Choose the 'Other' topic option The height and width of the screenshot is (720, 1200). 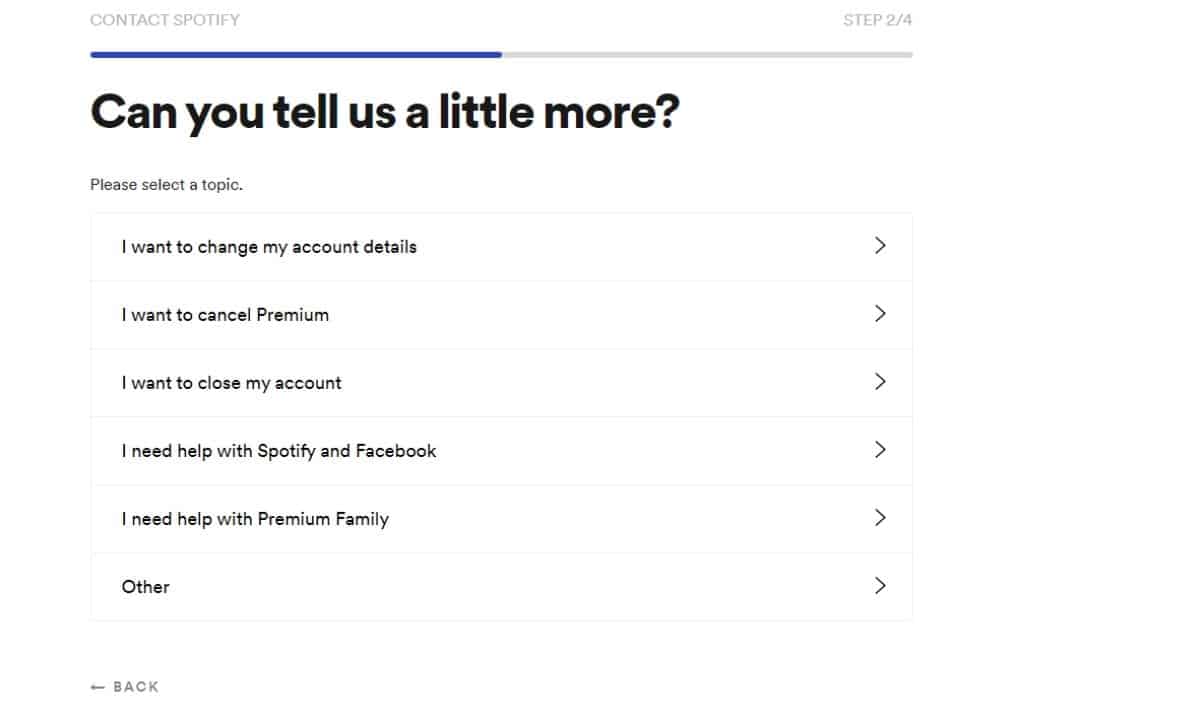pos(146,587)
